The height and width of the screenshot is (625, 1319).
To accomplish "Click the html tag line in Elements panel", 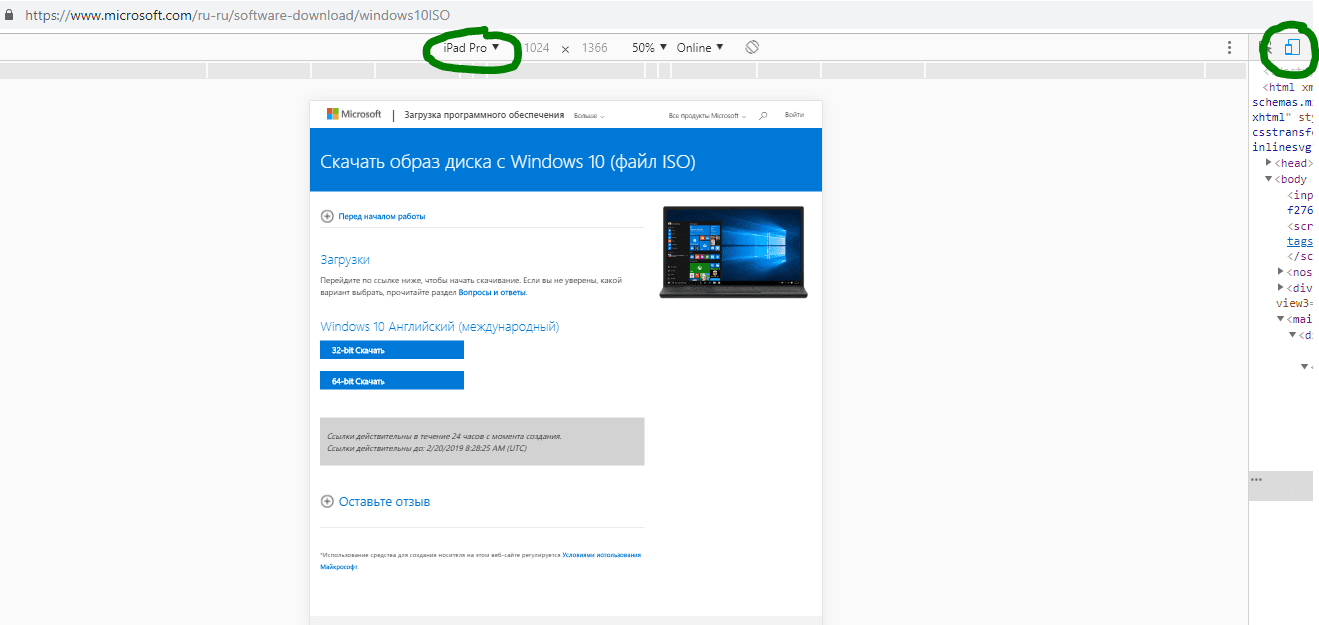I will tap(1287, 87).
